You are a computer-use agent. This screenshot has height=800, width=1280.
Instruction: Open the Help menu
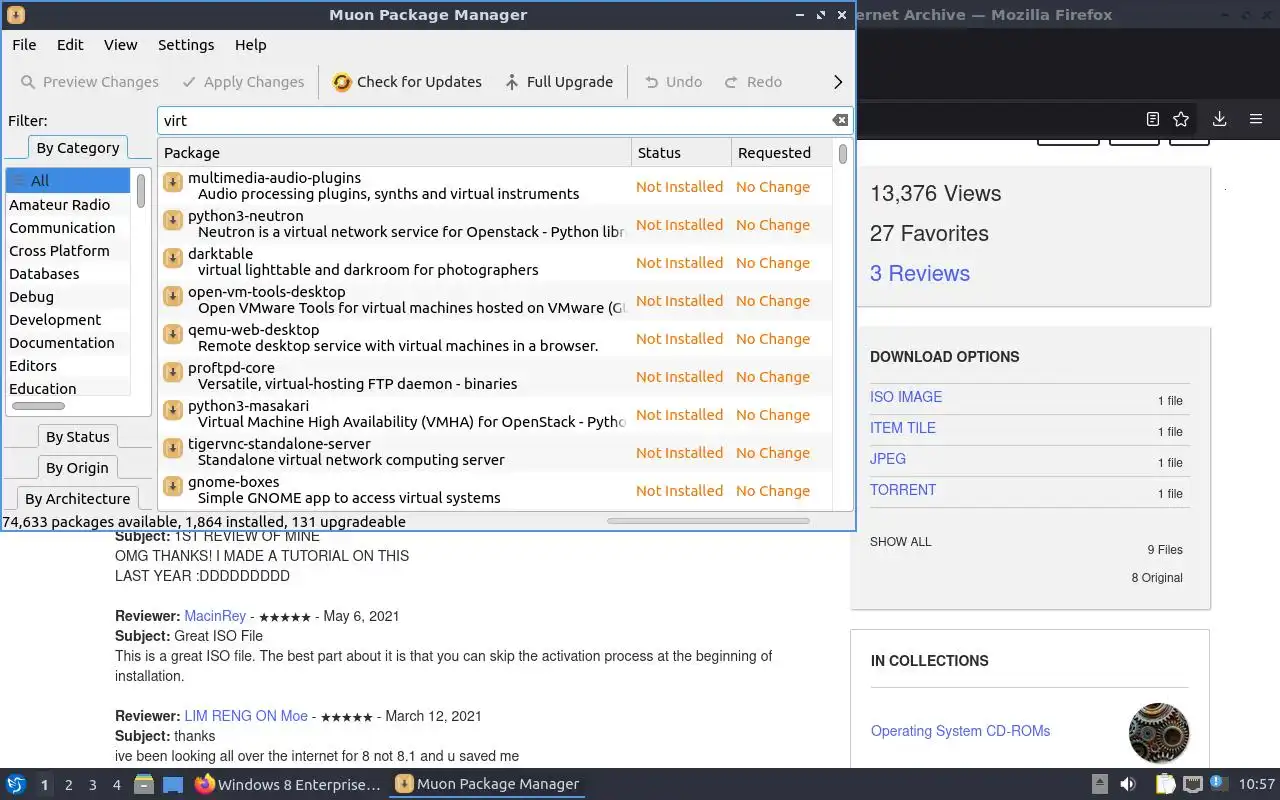point(250,45)
